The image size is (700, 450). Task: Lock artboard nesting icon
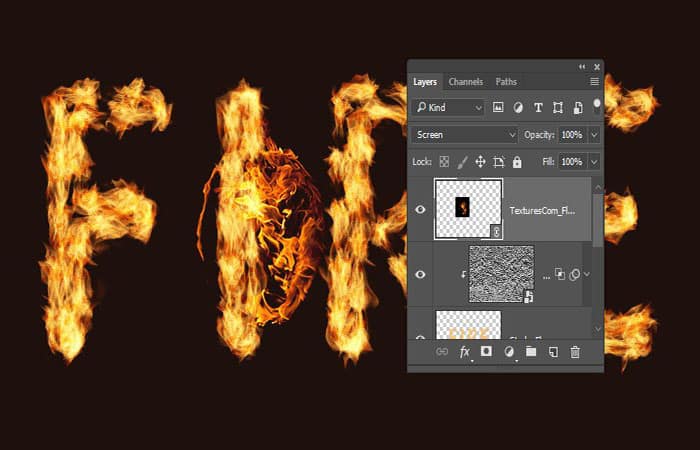tap(499, 162)
